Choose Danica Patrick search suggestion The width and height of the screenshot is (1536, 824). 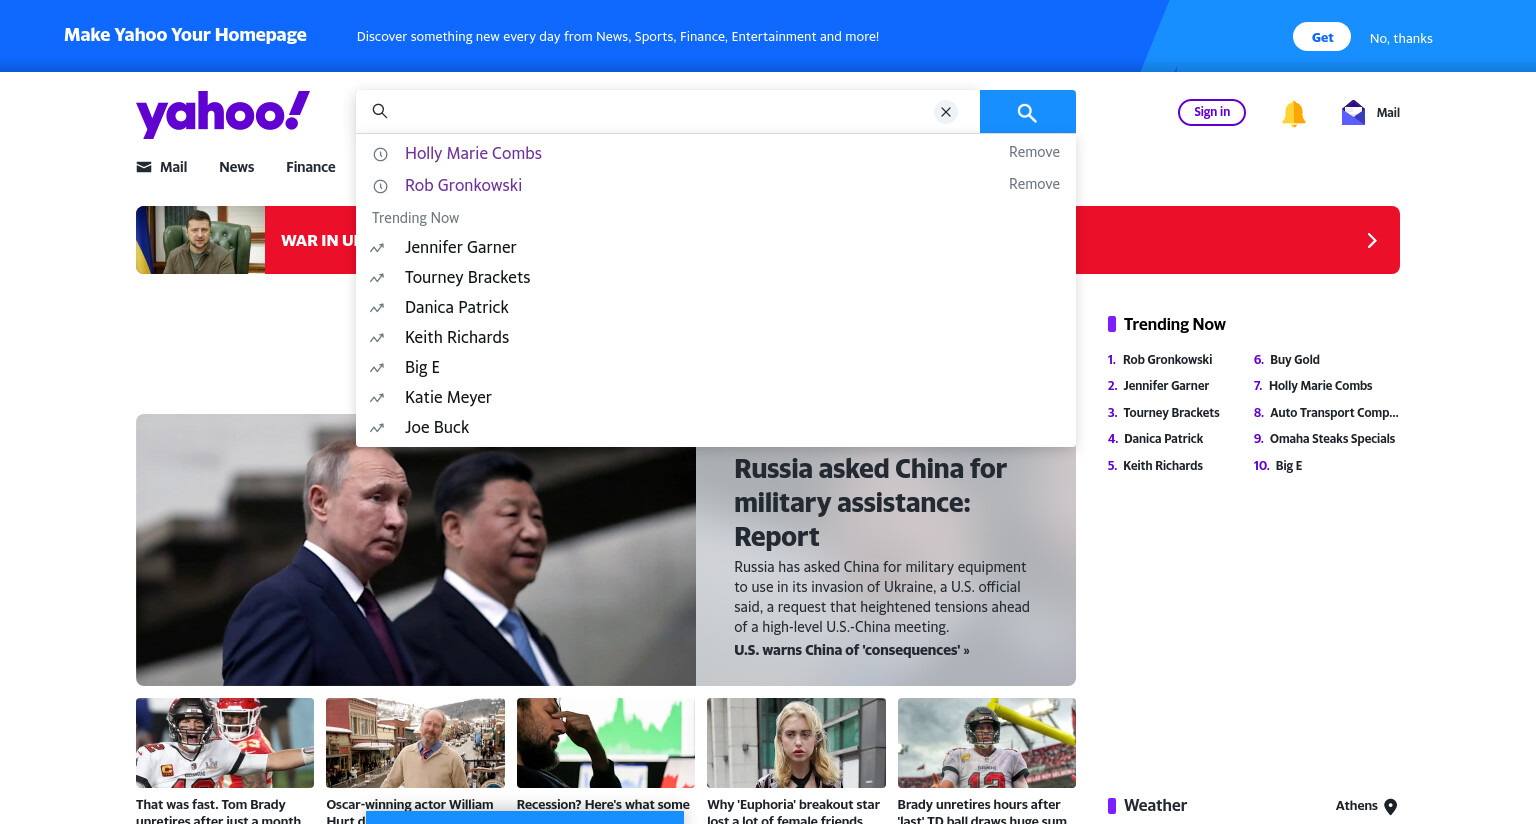coord(456,307)
